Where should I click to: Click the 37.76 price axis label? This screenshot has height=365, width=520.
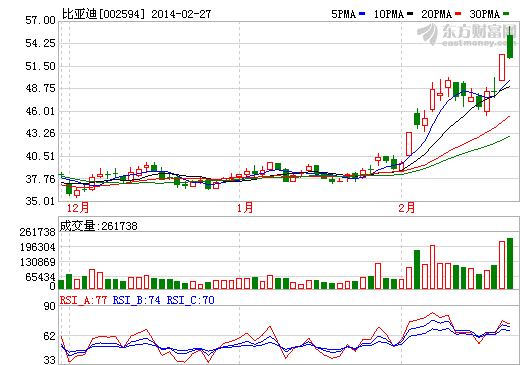(40, 179)
